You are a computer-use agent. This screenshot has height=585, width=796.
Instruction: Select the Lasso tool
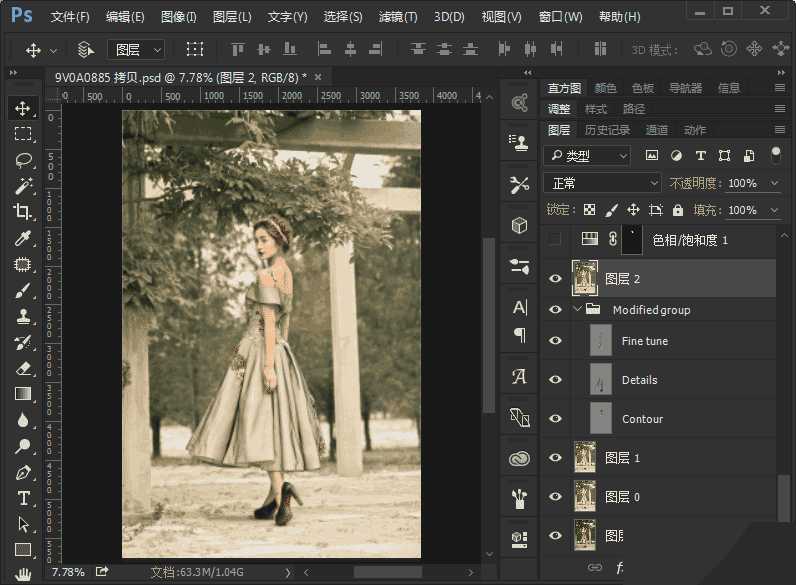coord(23,160)
